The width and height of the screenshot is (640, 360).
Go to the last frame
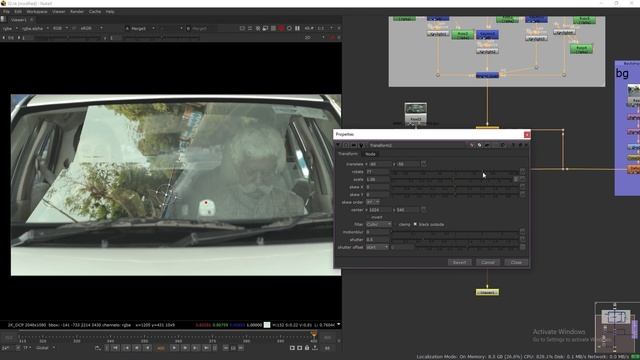point(206,348)
